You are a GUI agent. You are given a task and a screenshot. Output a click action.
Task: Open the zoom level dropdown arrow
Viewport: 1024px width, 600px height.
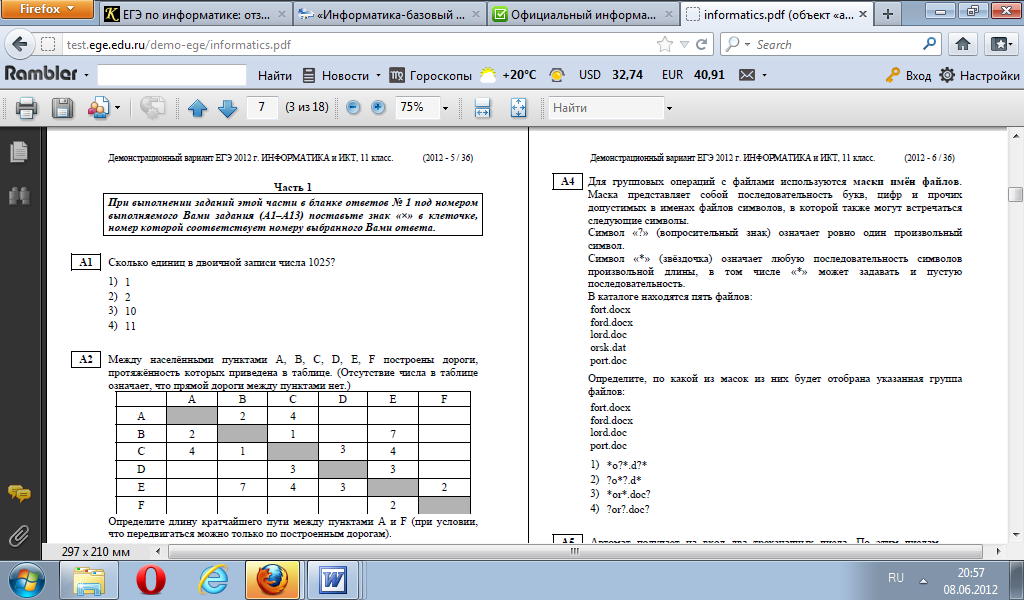point(445,108)
